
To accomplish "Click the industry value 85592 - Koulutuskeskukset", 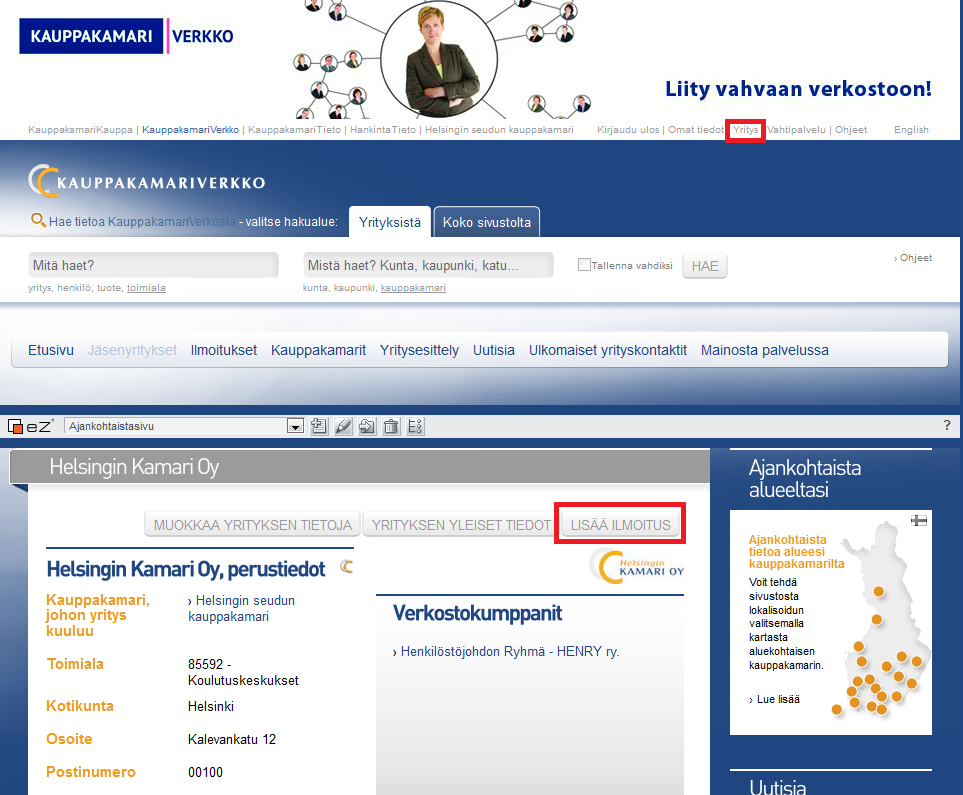I will click(243, 672).
